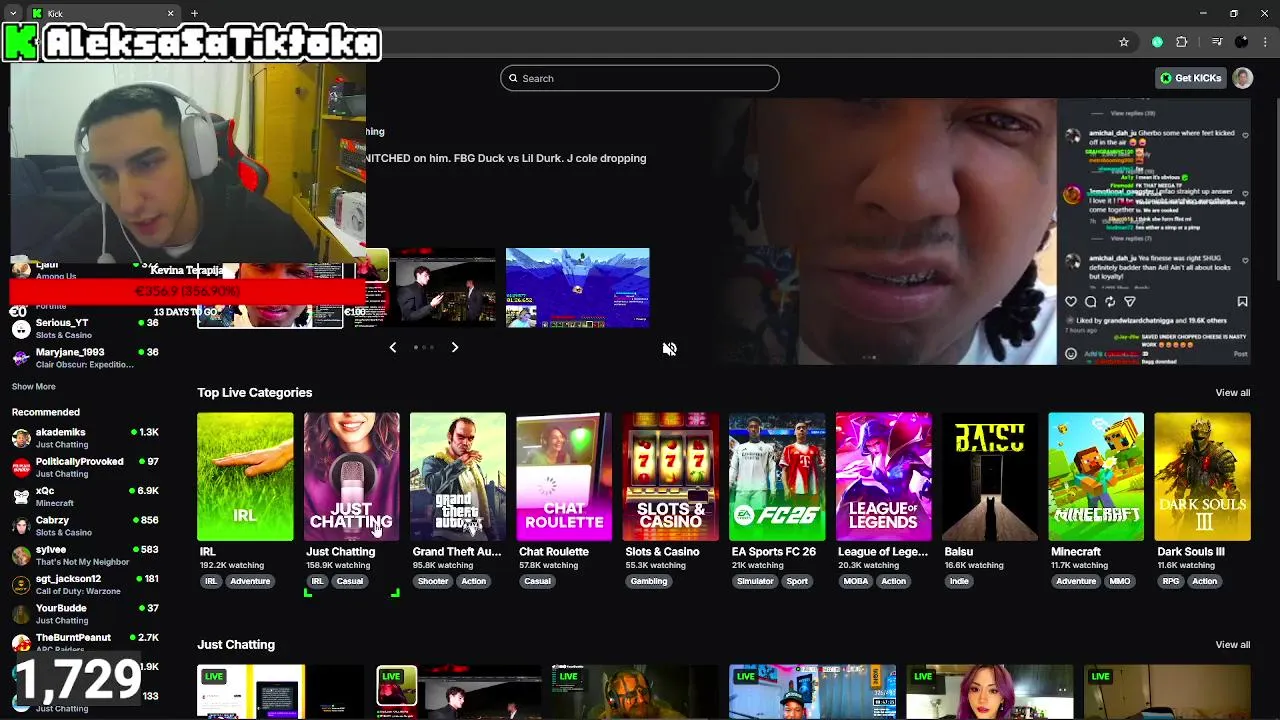Select the MMO tag
1280x720 pixels.
(1120, 581)
